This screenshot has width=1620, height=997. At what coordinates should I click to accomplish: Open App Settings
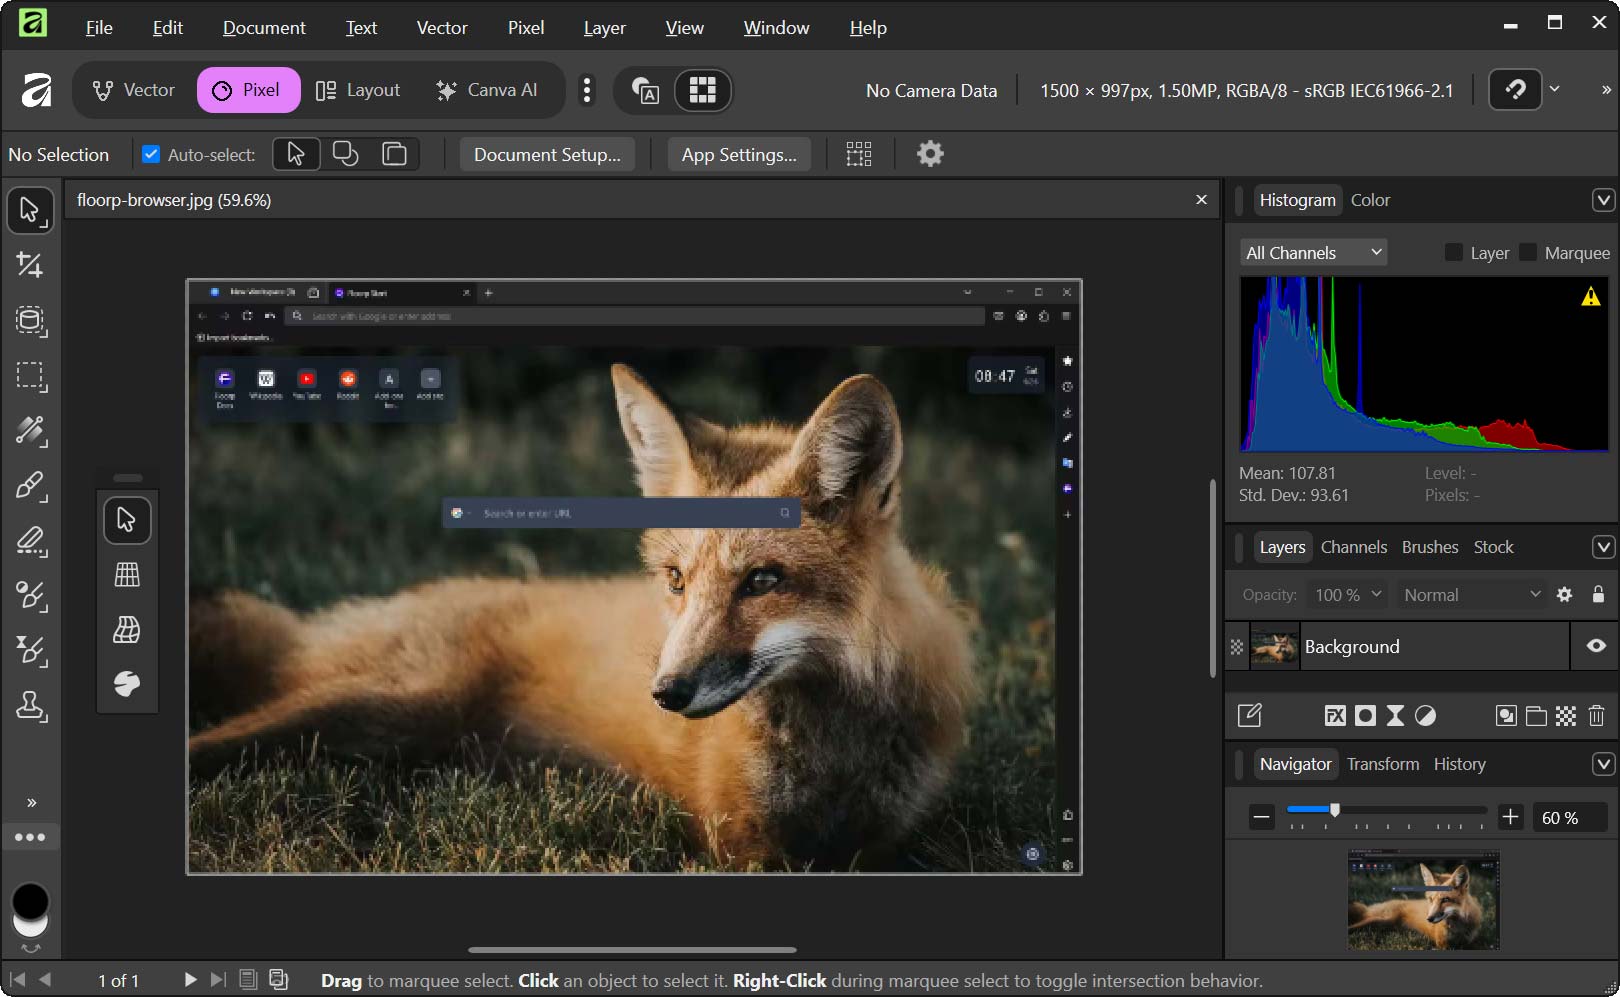click(739, 154)
